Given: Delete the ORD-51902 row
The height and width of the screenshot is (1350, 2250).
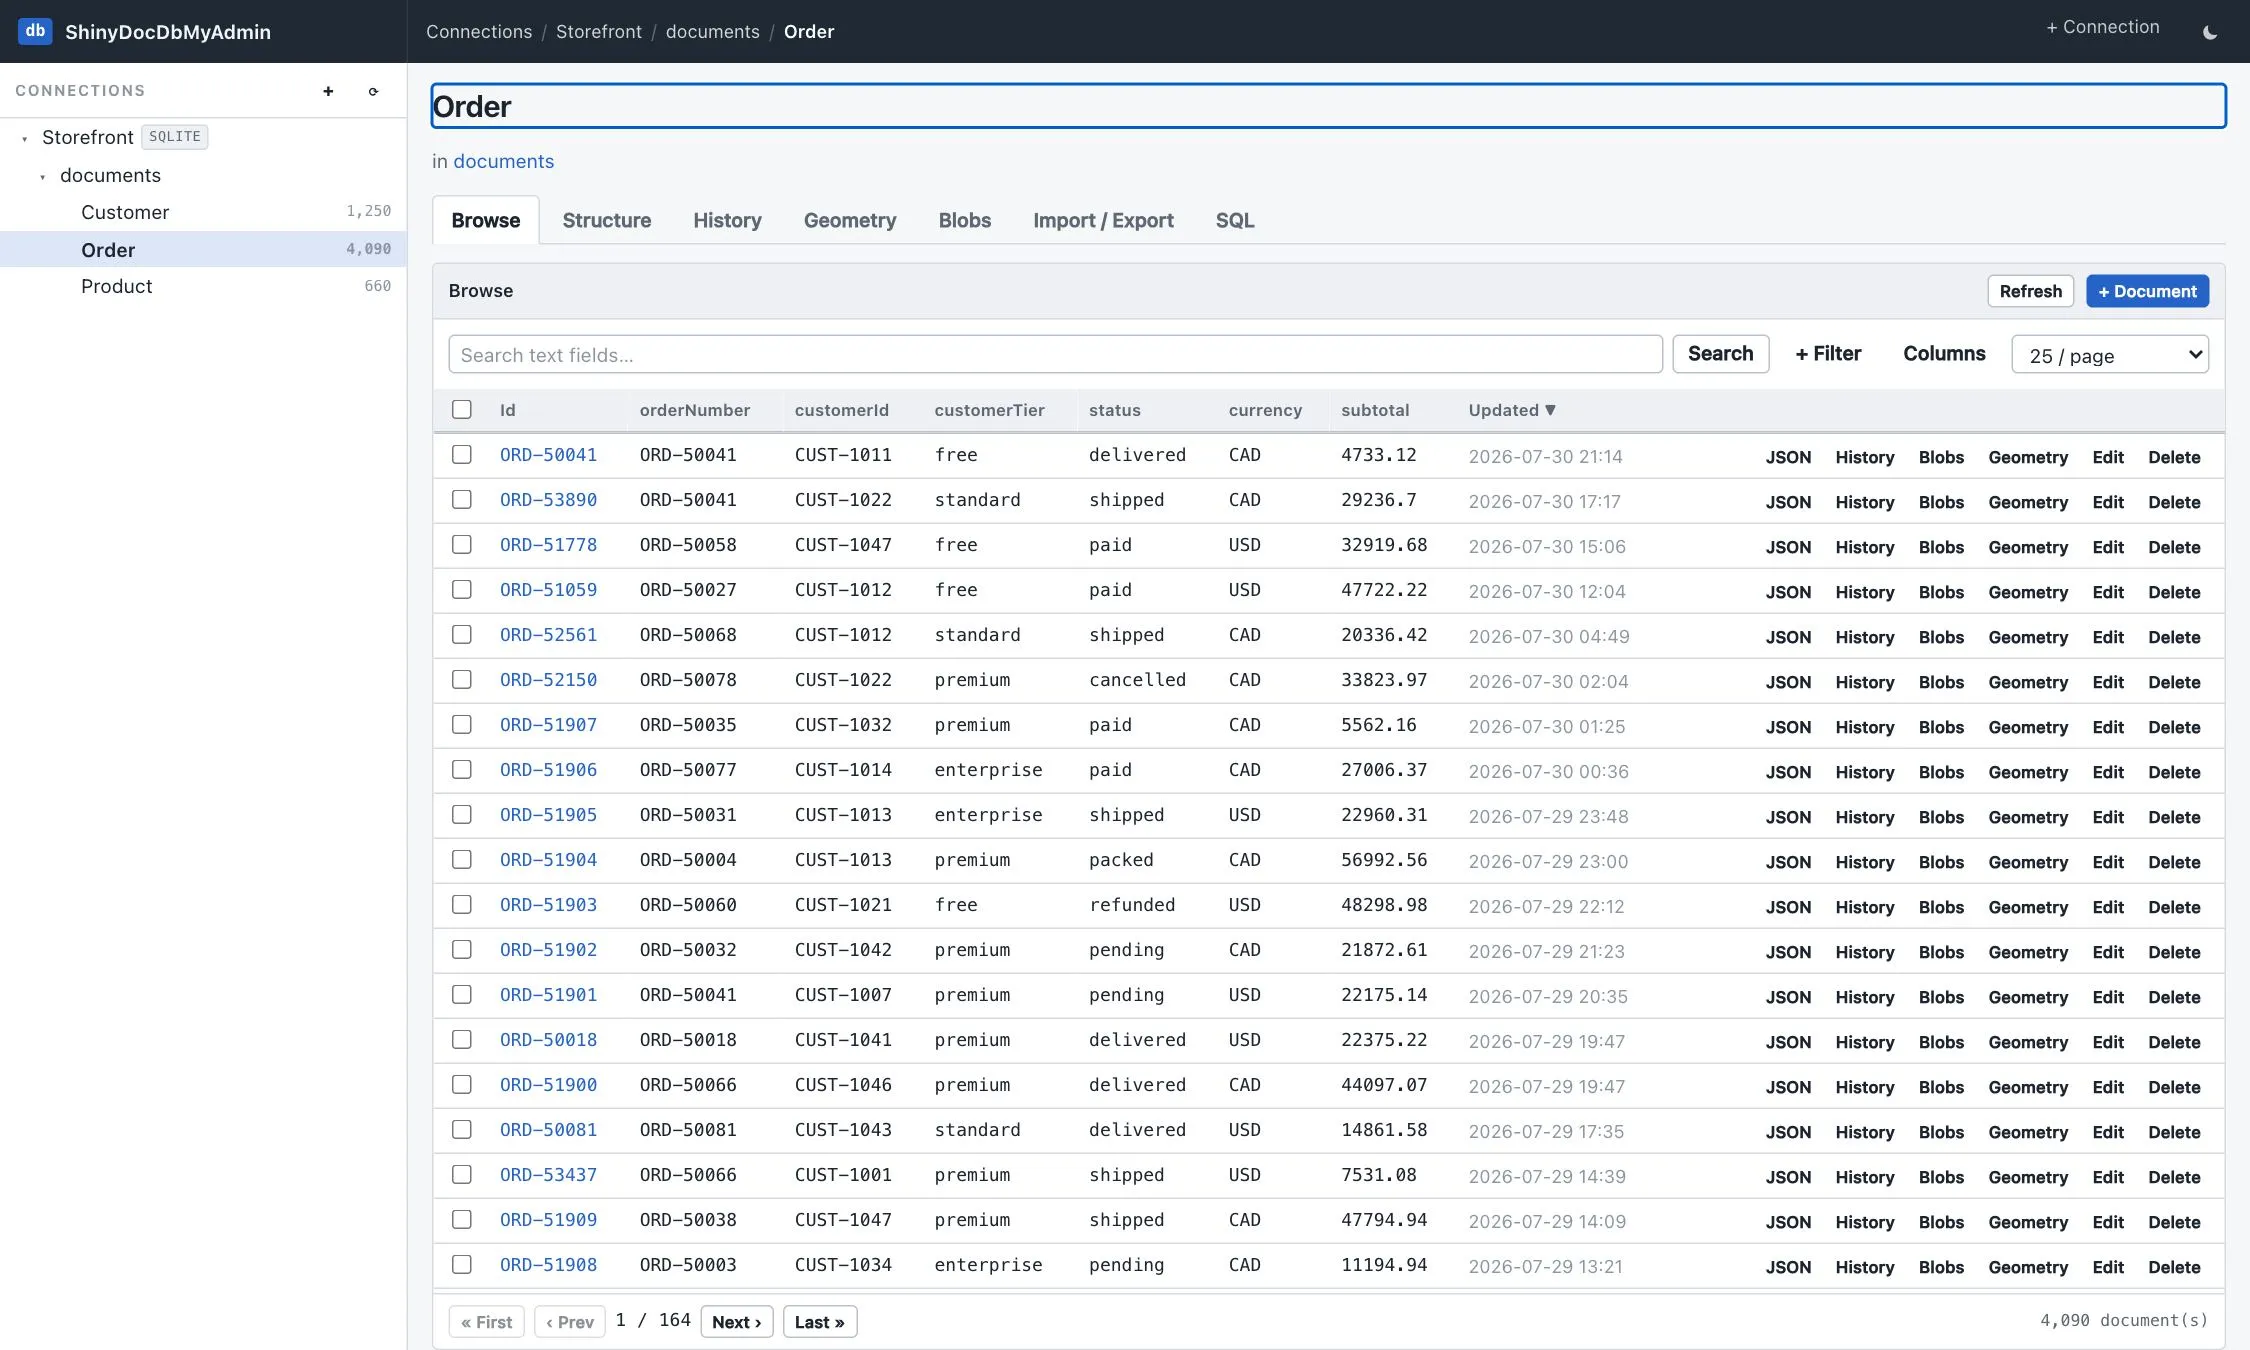Looking at the screenshot, I should click(x=2174, y=952).
